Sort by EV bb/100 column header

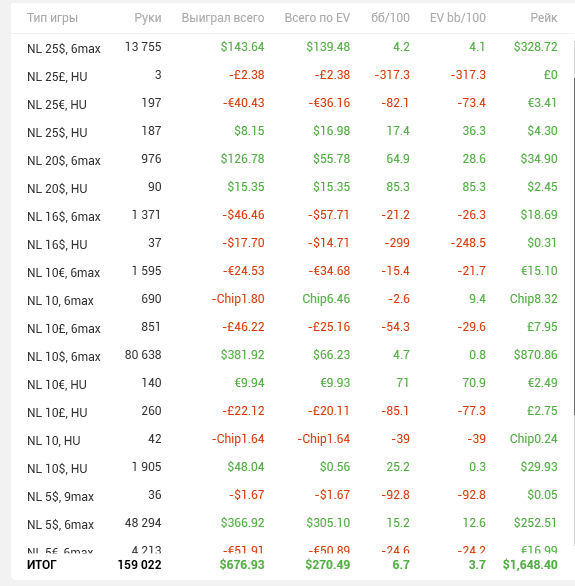click(x=458, y=18)
